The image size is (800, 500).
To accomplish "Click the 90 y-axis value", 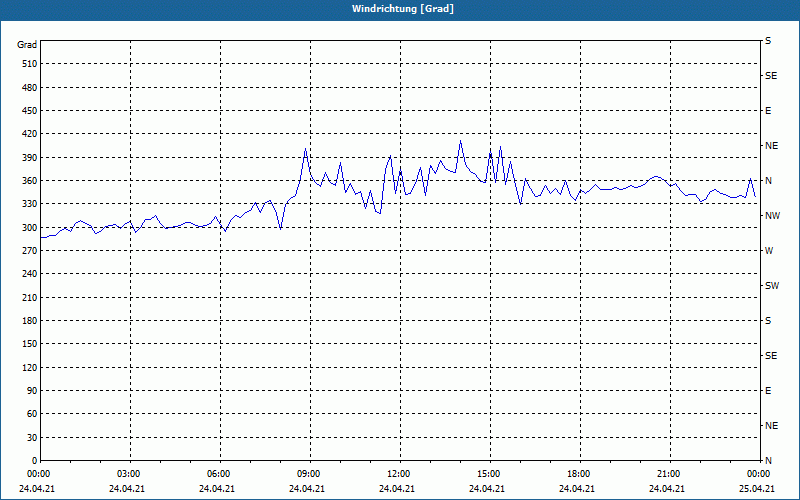I will [x=32, y=391].
